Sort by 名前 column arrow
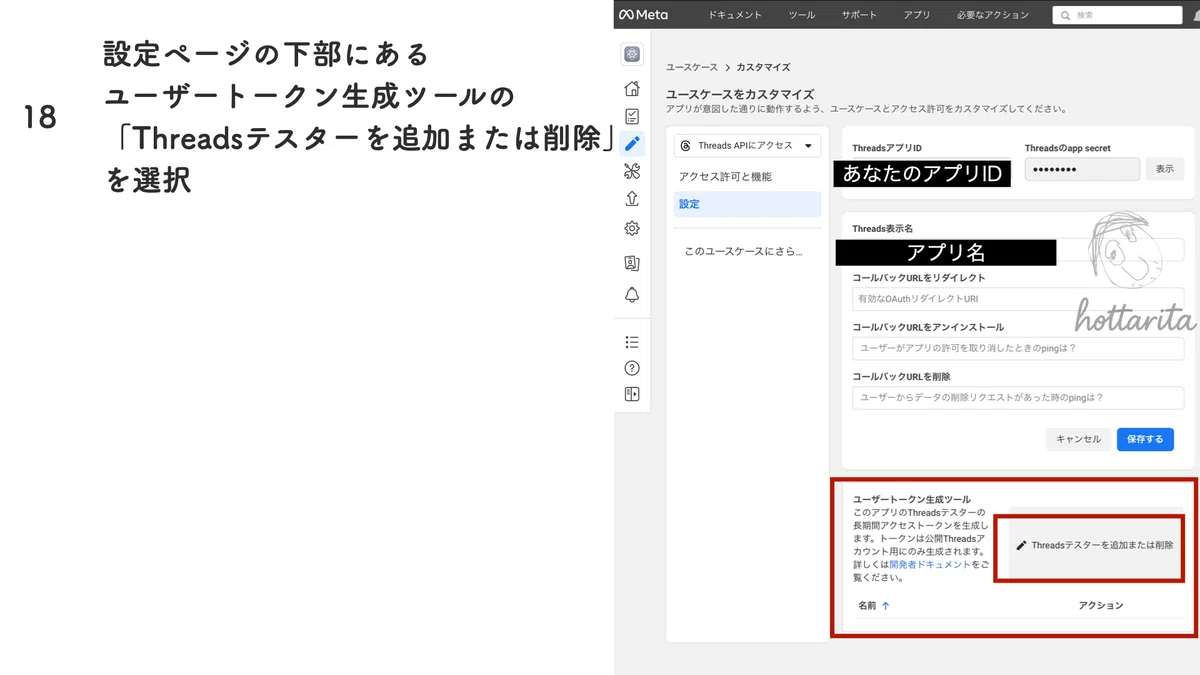Screen dimensions: 1200x675 click(885, 606)
